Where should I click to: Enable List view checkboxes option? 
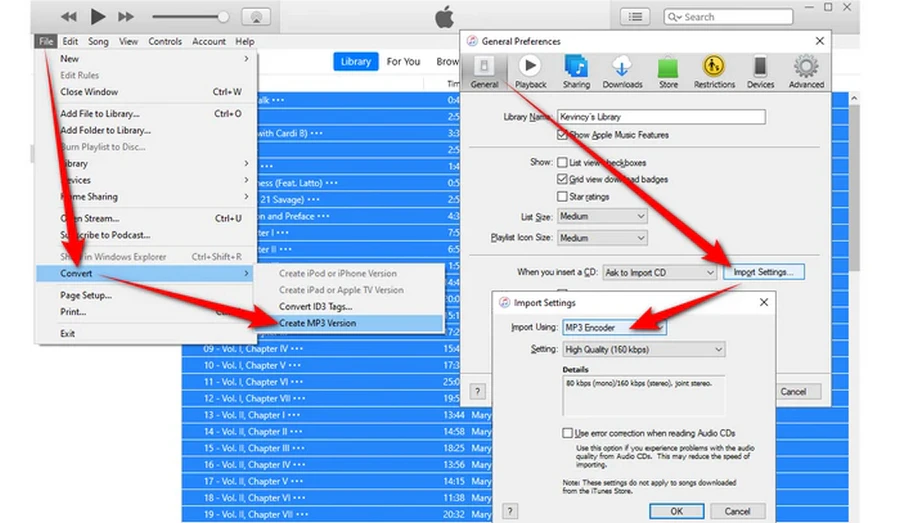coord(562,162)
